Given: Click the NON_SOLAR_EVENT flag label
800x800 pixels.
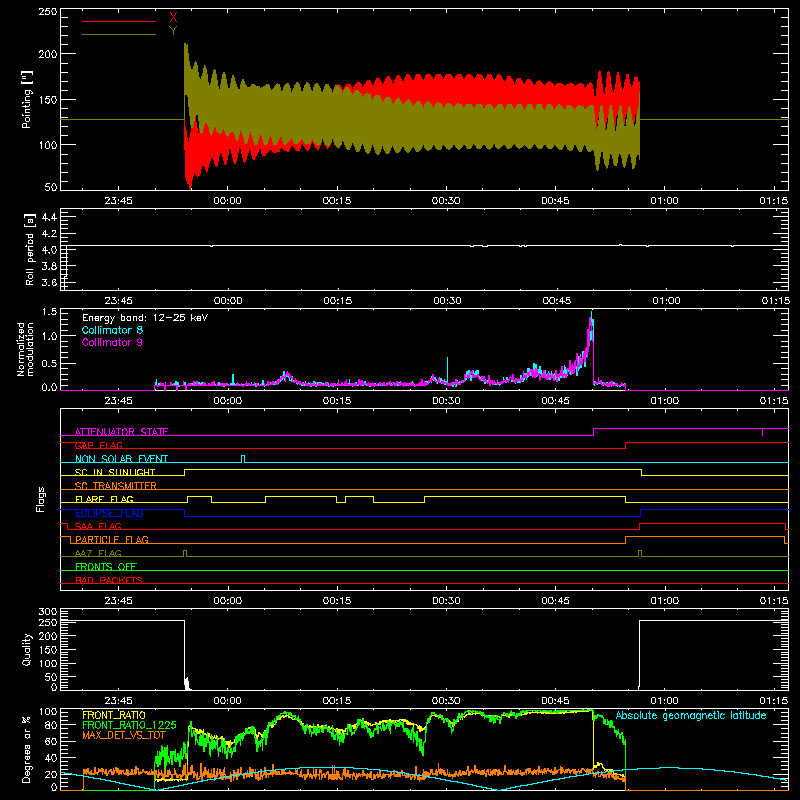Looking at the screenshot, I should click(121, 459).
